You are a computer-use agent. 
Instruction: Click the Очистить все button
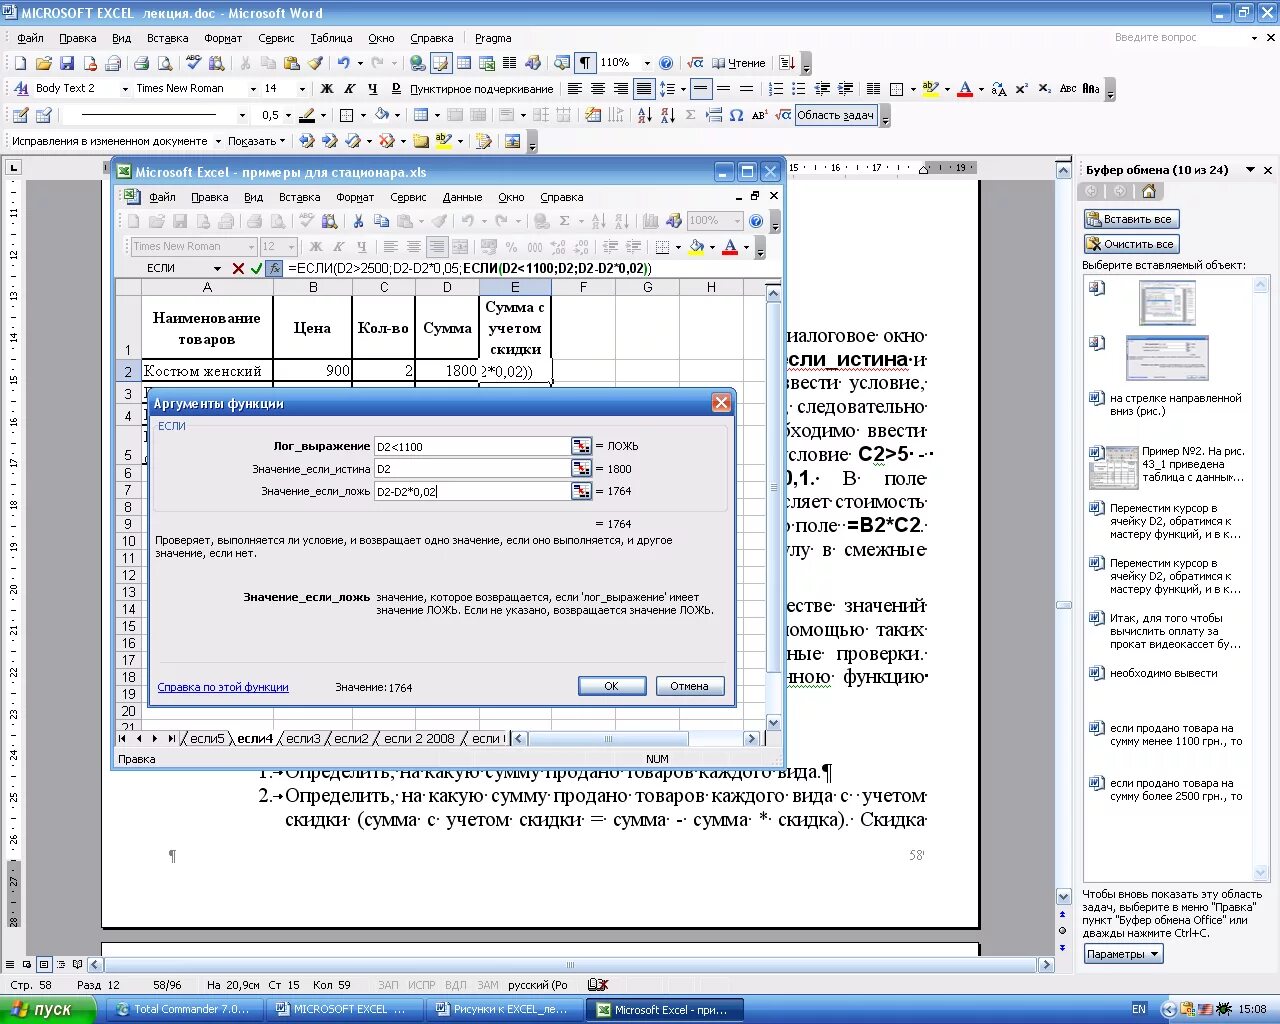pos(1132,244)
